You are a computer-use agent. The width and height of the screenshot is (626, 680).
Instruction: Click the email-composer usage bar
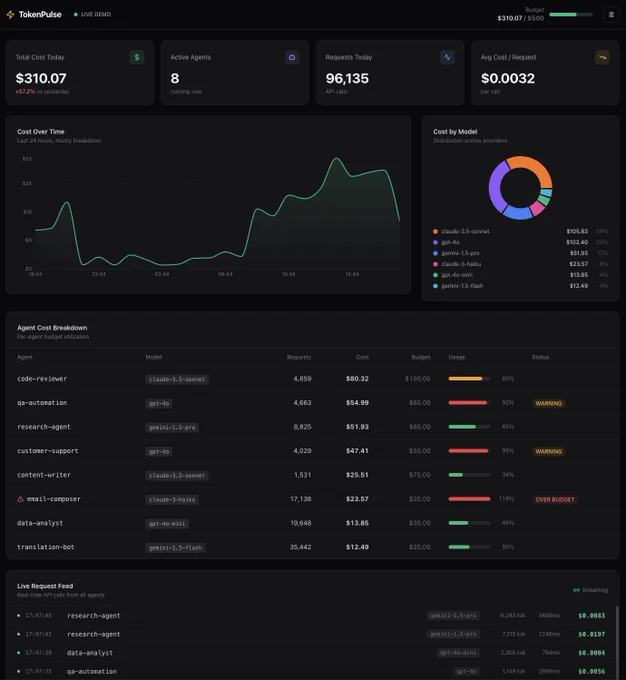[469, 499]
